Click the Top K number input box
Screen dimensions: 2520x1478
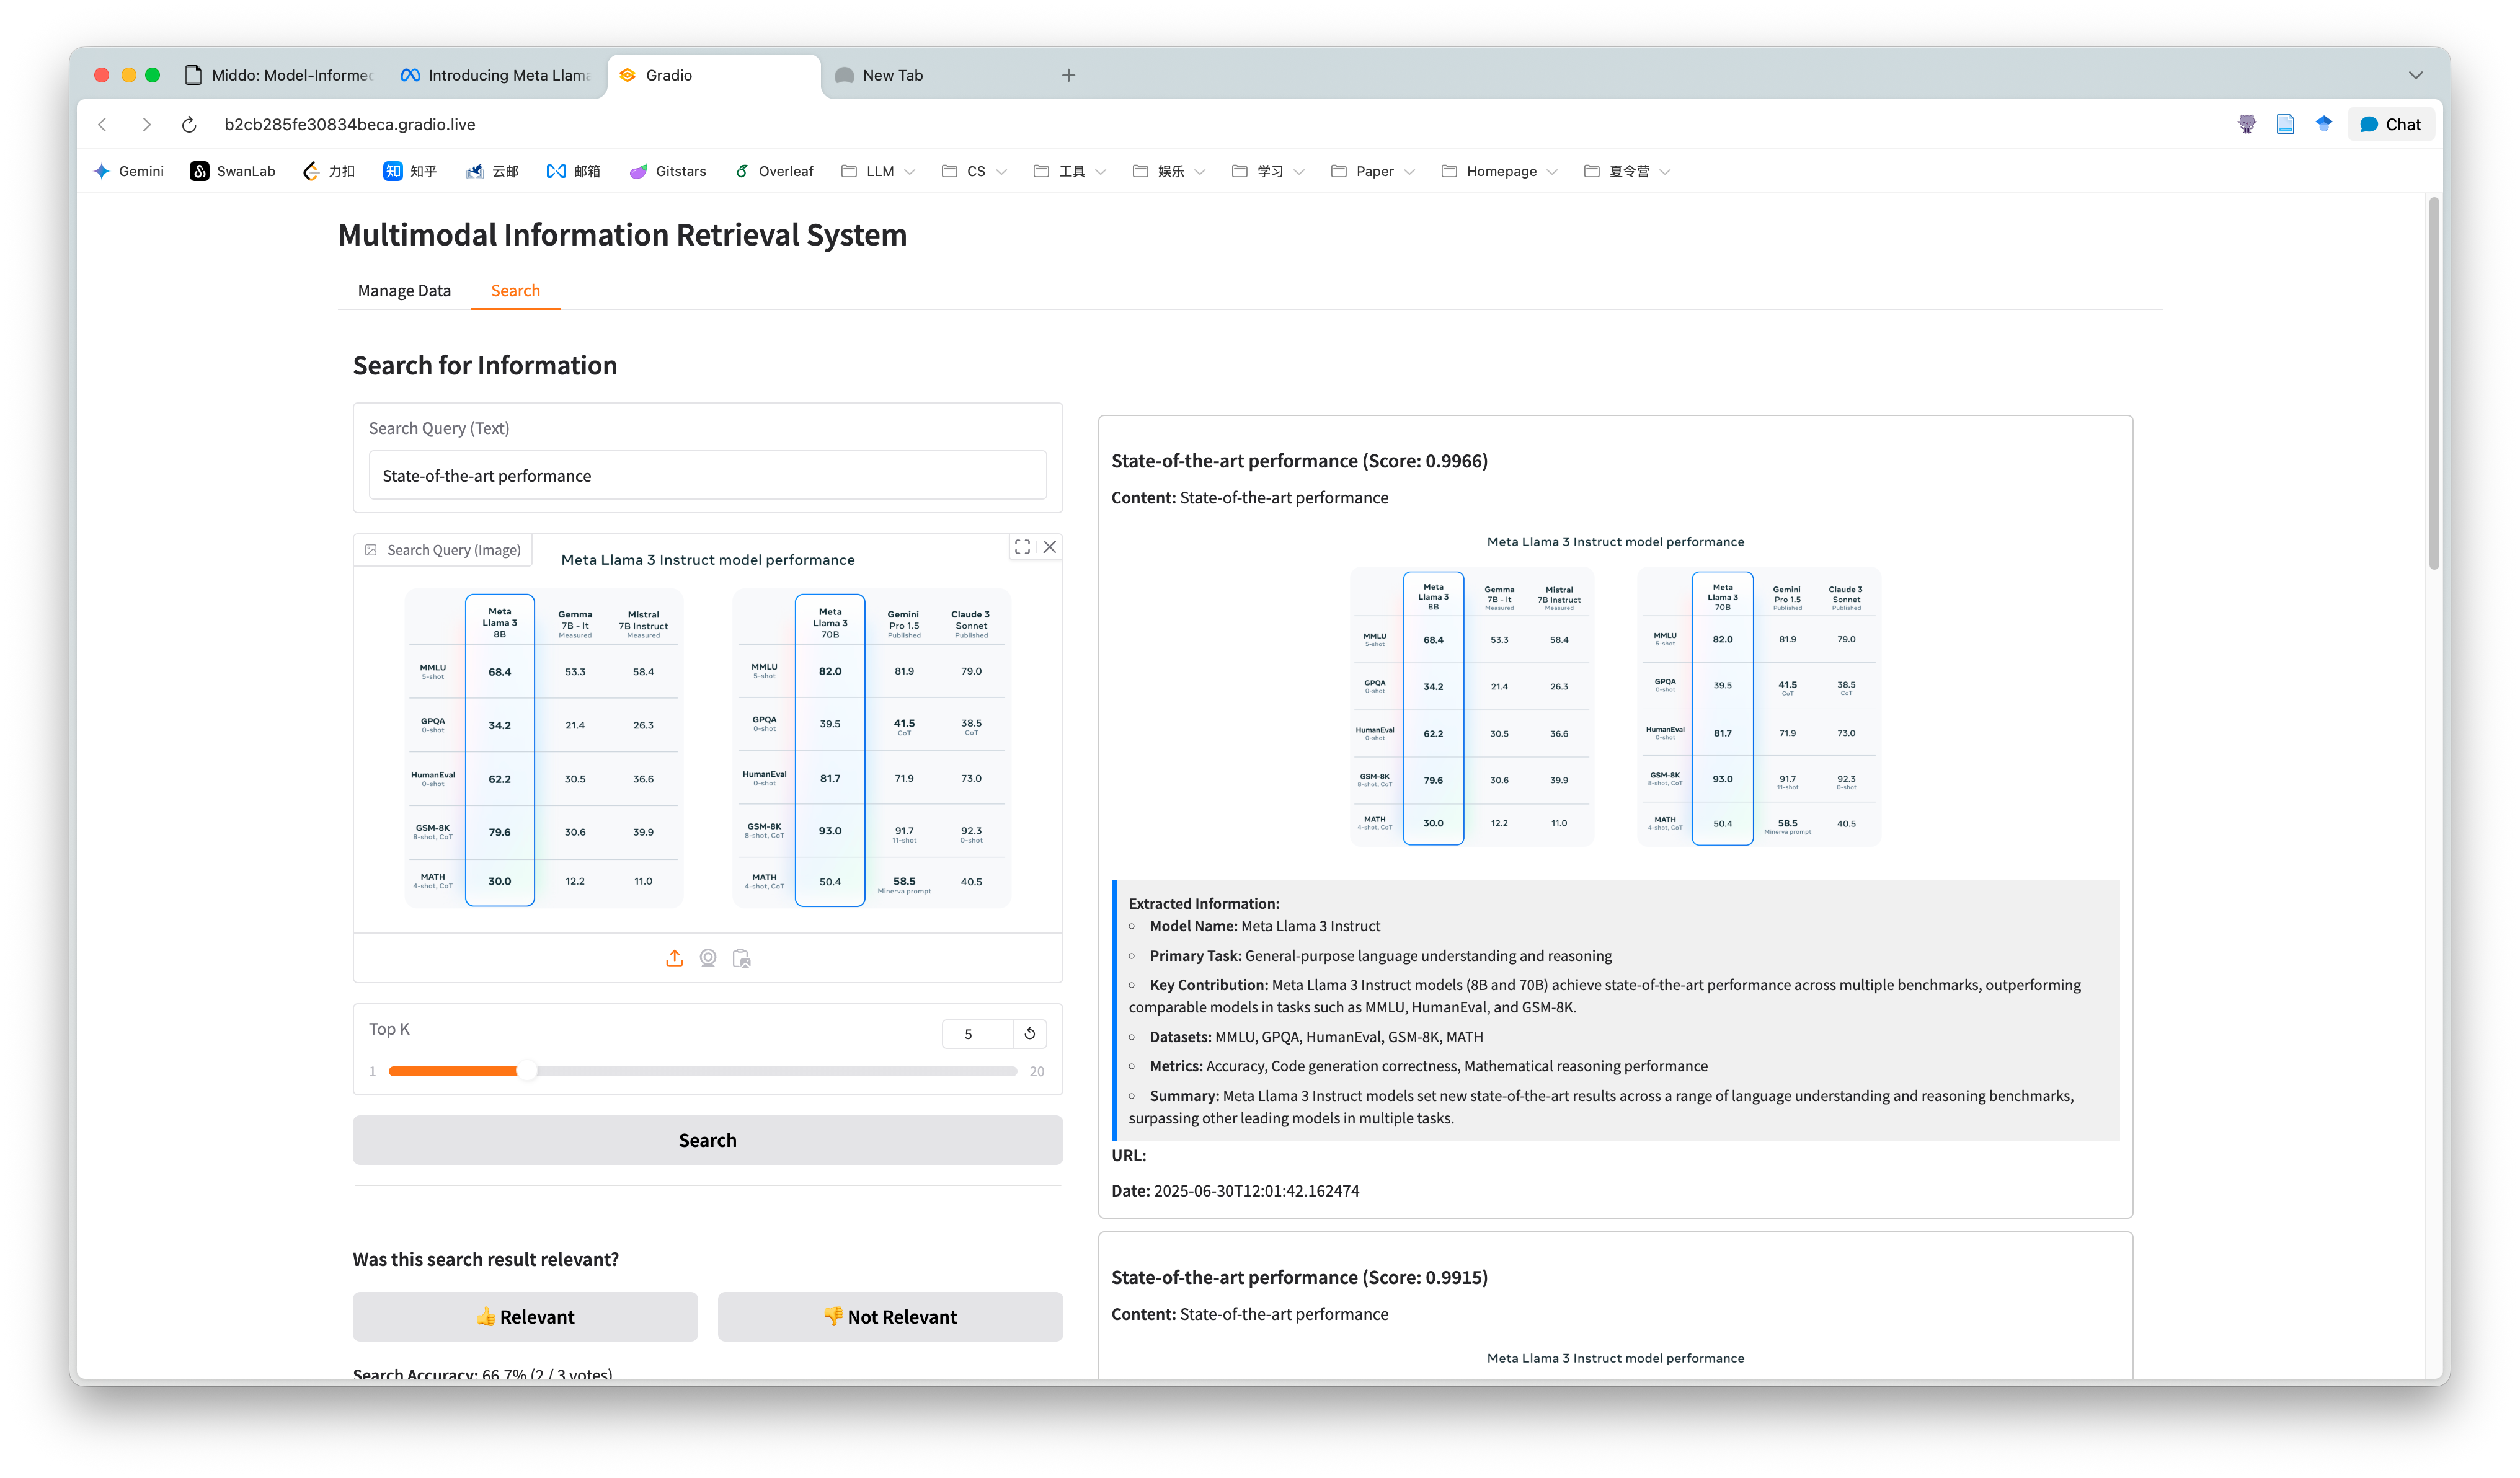tap(977, 1033)
